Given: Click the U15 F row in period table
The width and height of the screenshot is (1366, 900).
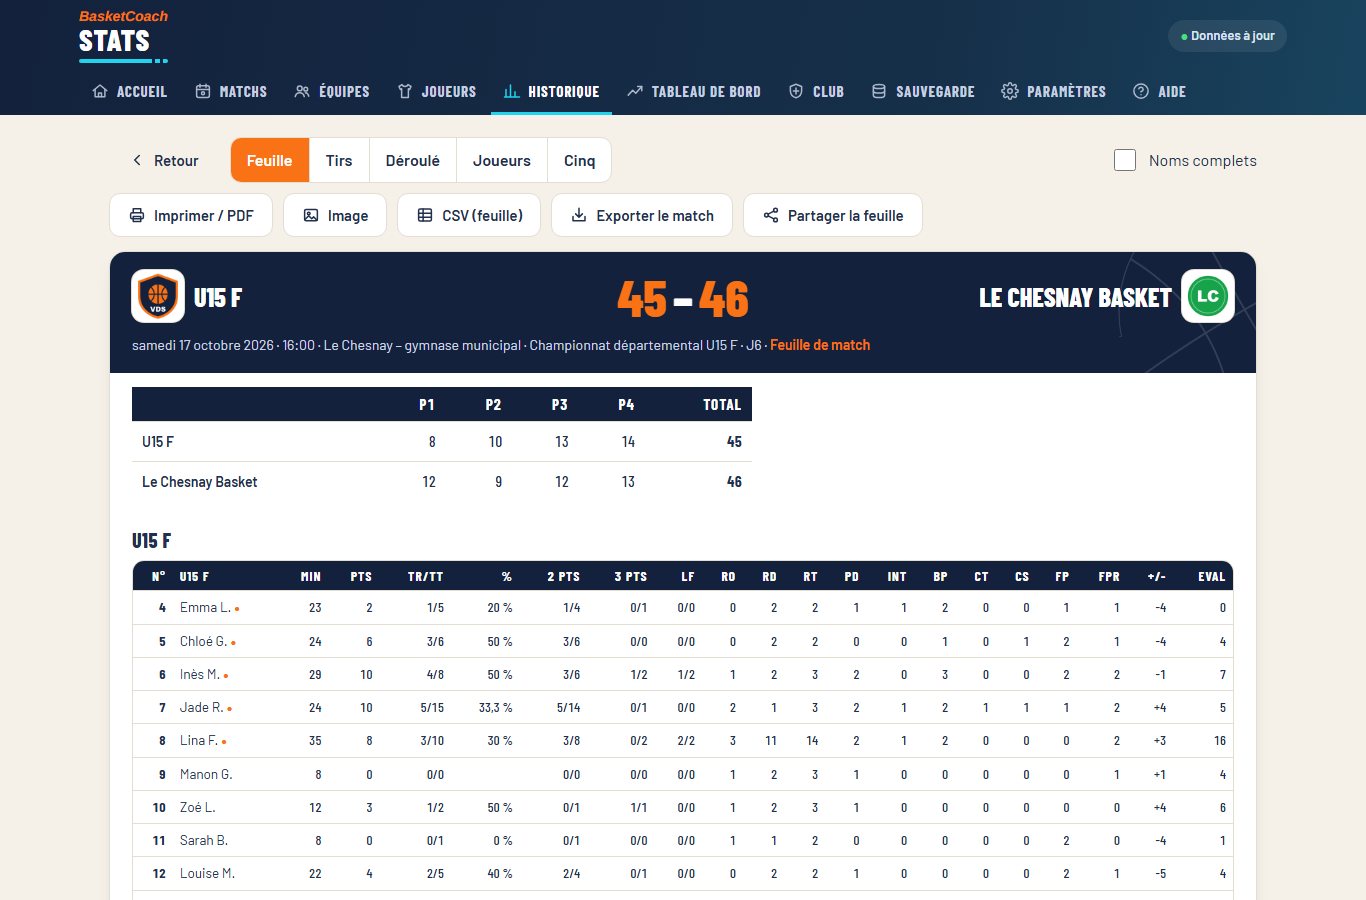Looking at the screenshot, I should [x=442, y=441].
